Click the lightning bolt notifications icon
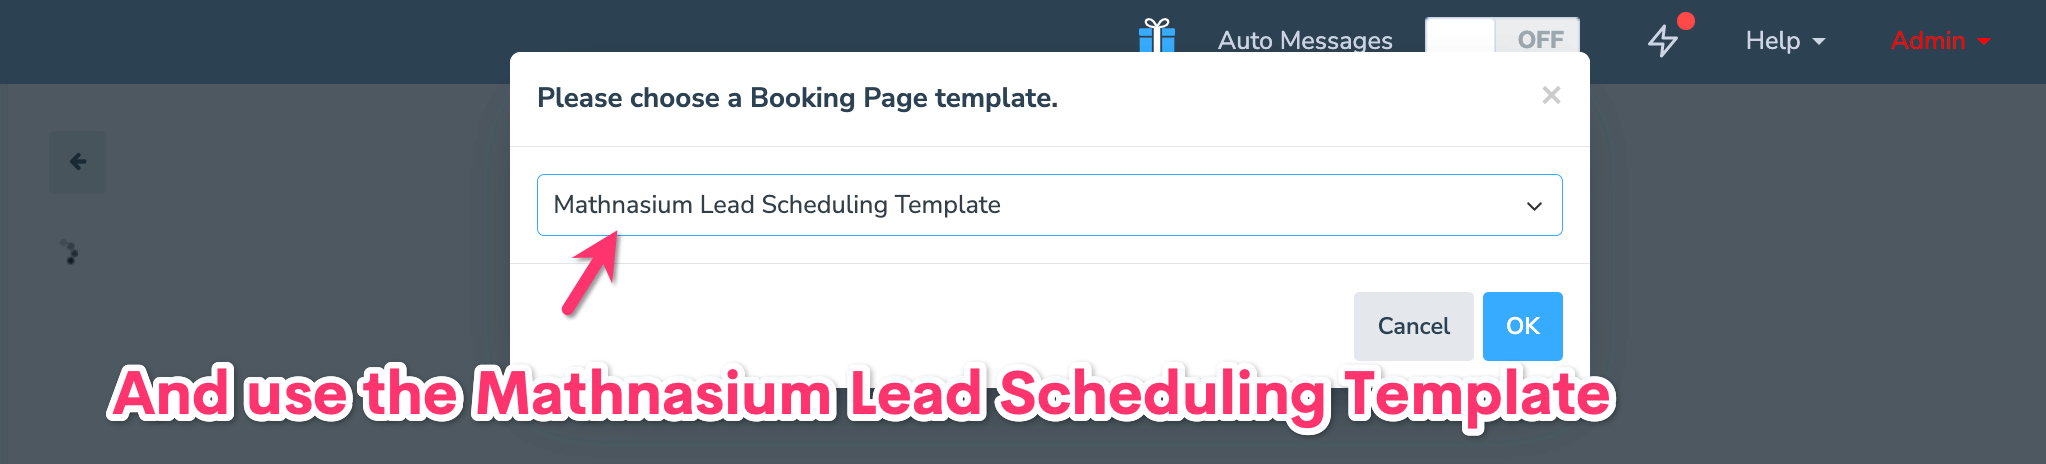 (x=1662, y=41)
